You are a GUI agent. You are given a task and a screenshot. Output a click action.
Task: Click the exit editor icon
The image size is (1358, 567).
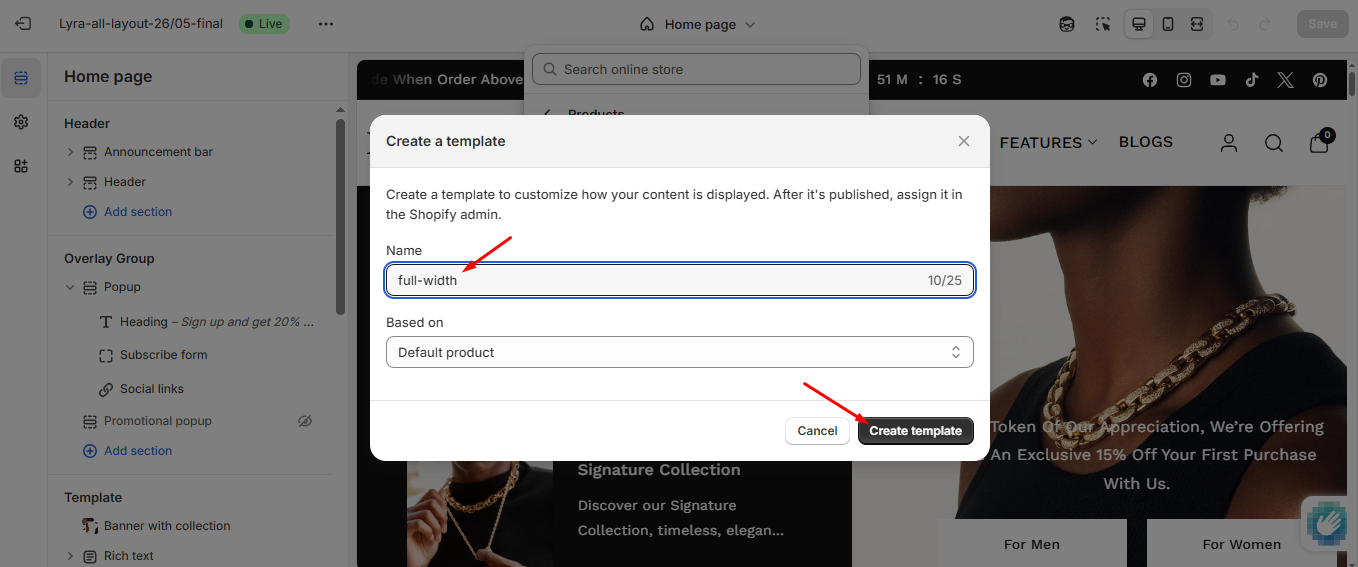point(23,24)
